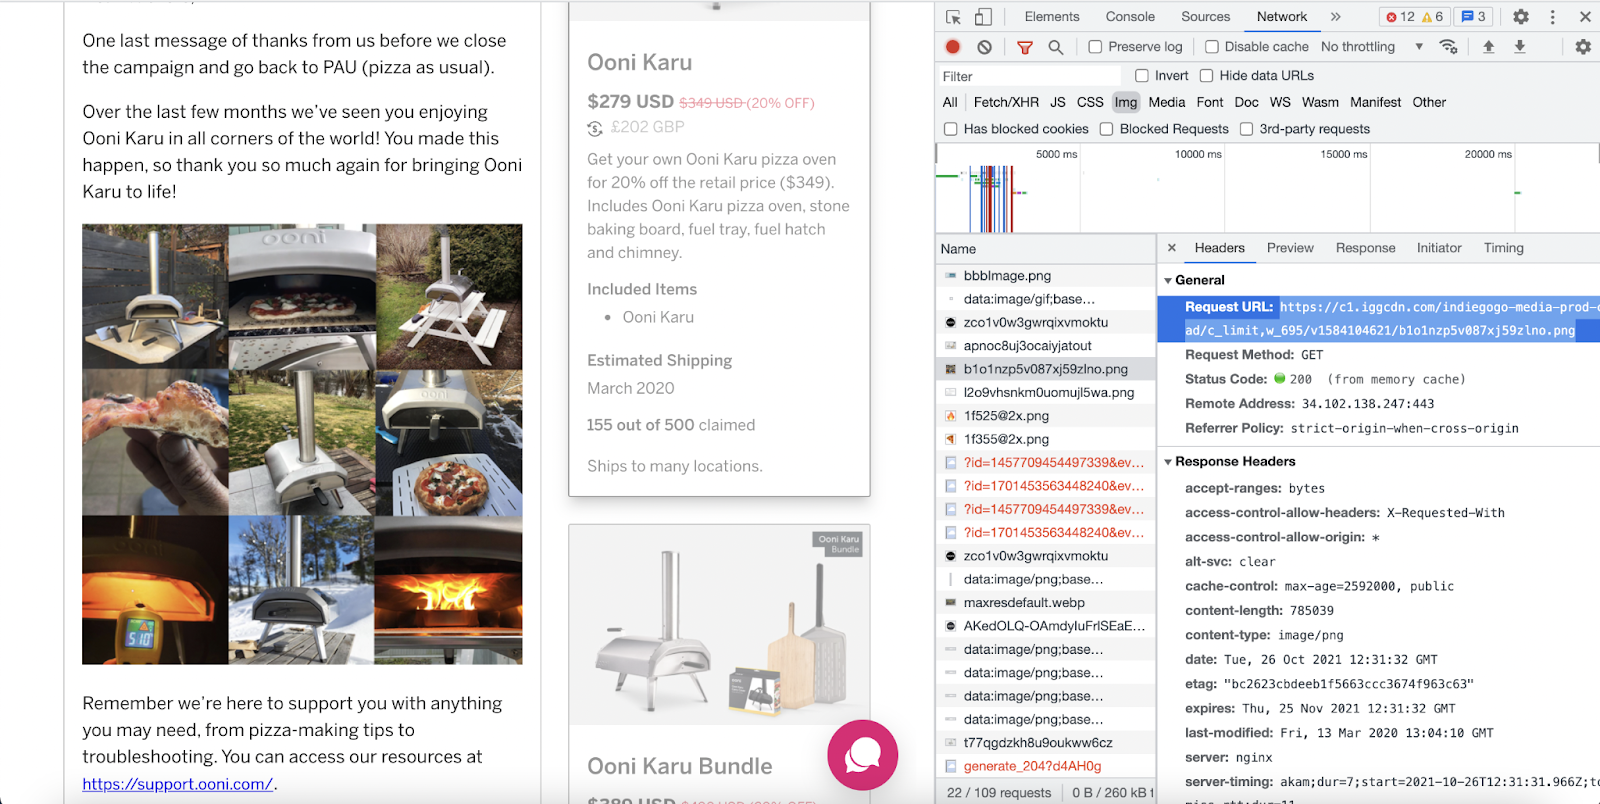Open DevTools three-dot customize menu
The image size is (1600, 804).
[1552, 17]
